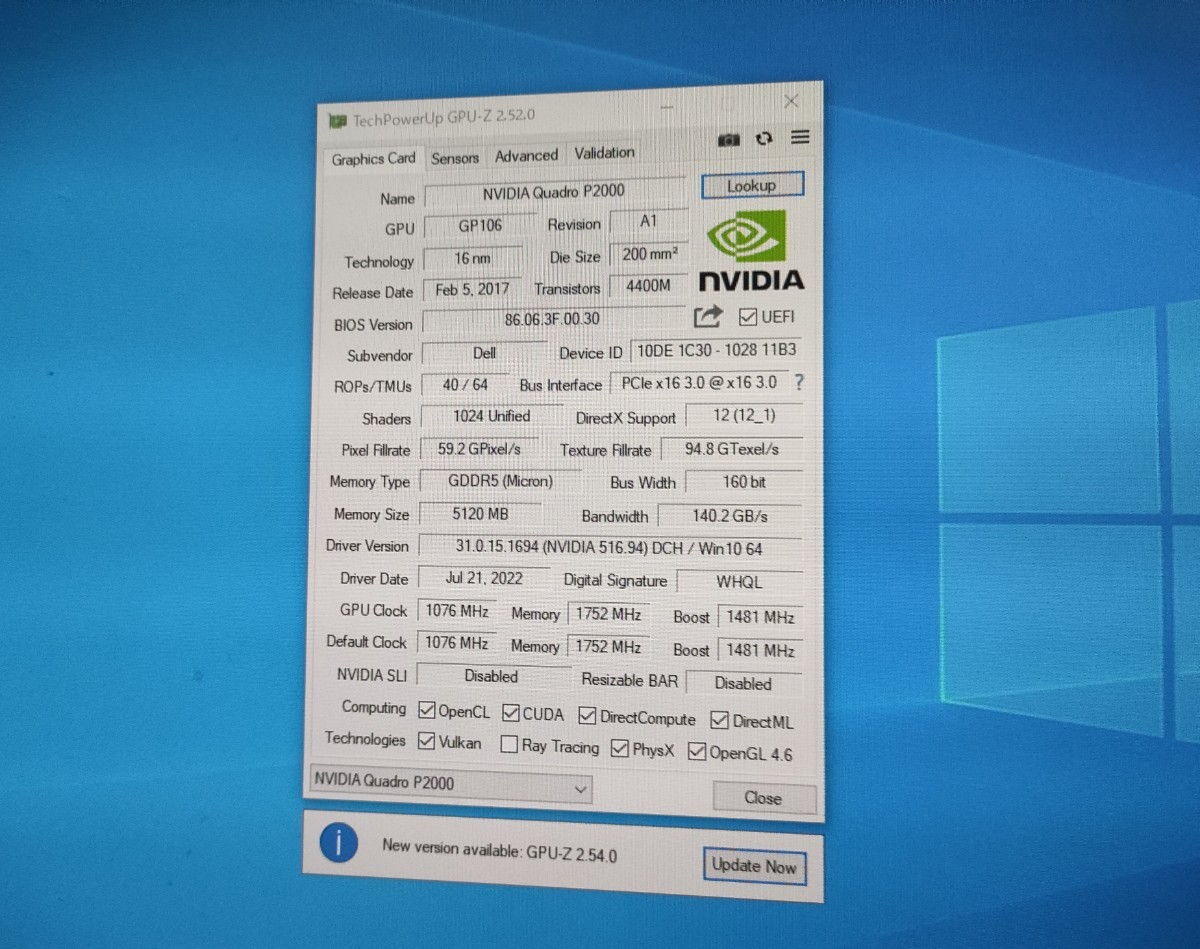This screenshot has width=1200, height=949.
Task: Switch to the Sensors tab
Action: [x=455, y=157]
